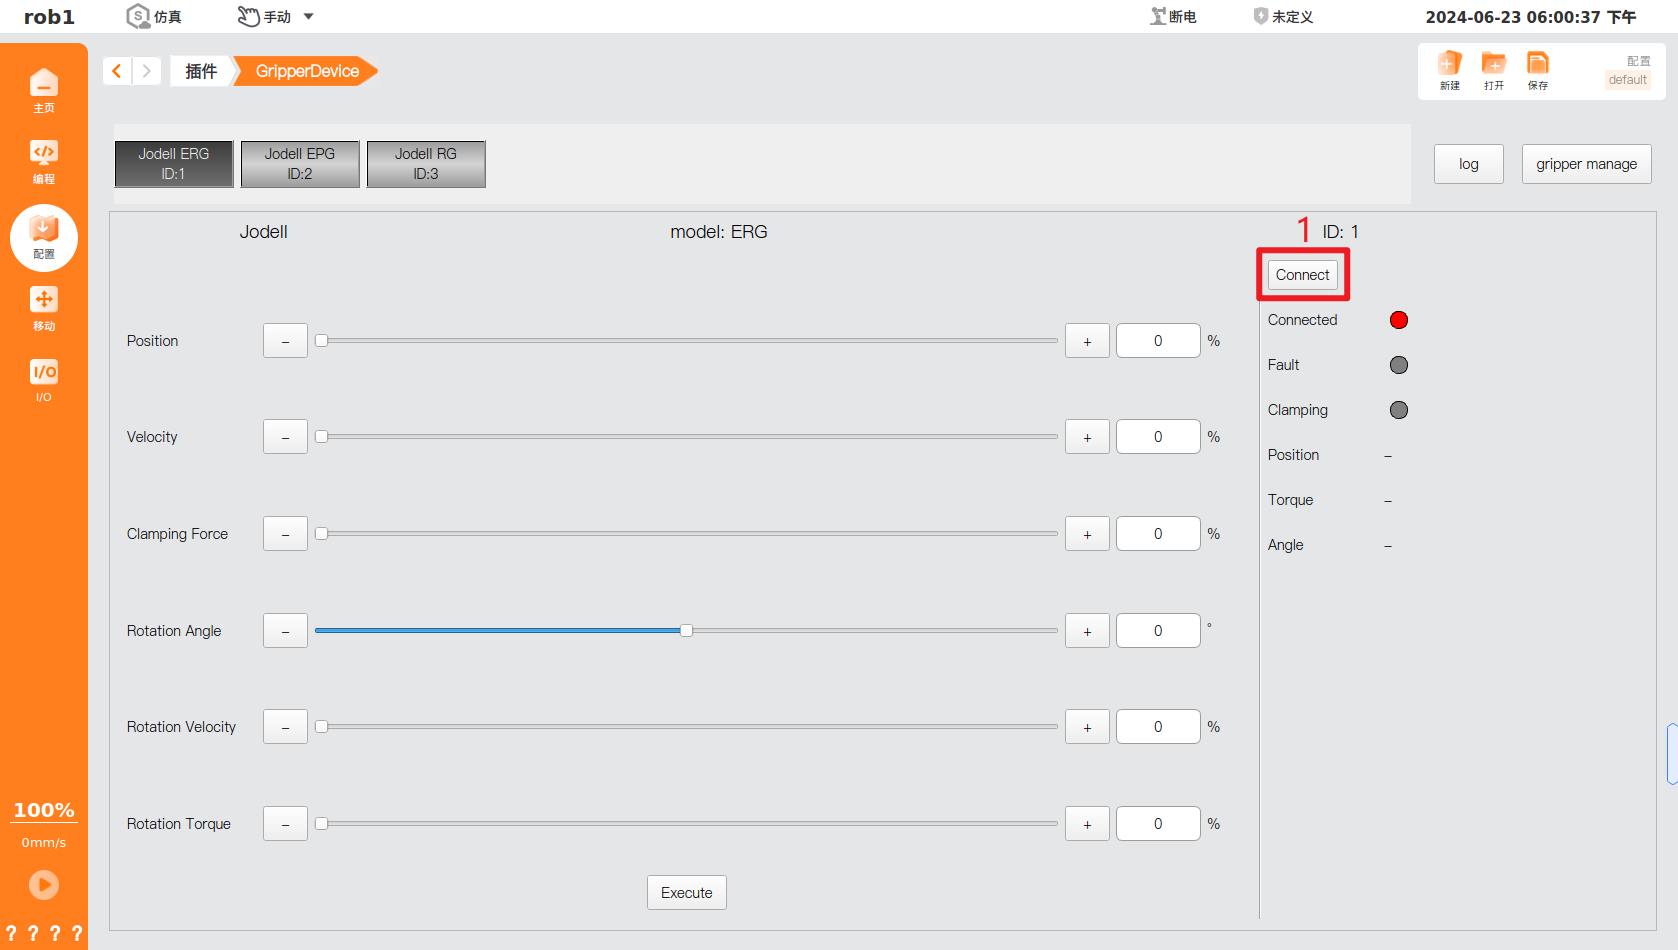Decrease Velocity using the minus stepper
The image size is (1678, 950).
tap(284, 436)
